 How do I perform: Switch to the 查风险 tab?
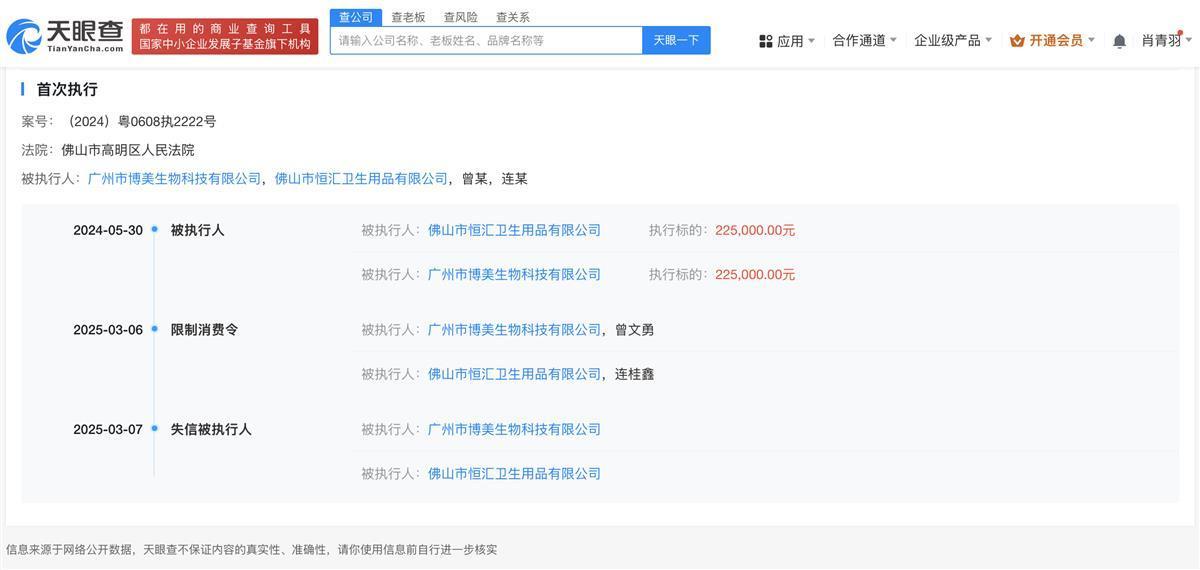[x=460, y=17]
